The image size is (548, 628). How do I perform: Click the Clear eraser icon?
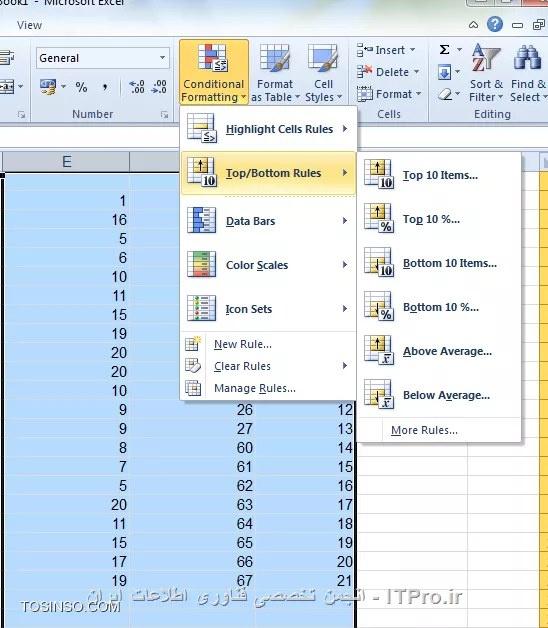tap(444, 95)
